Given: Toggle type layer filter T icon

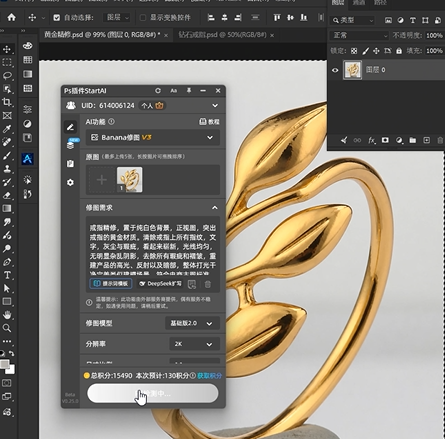Looking at the screenshot, I should coord(413,21).
